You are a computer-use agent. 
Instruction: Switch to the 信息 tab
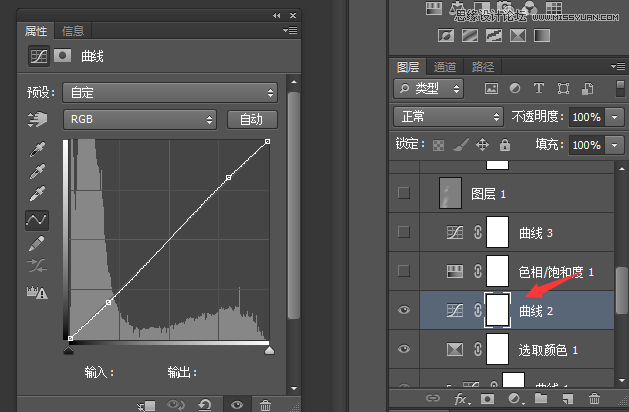click(73, 30)
